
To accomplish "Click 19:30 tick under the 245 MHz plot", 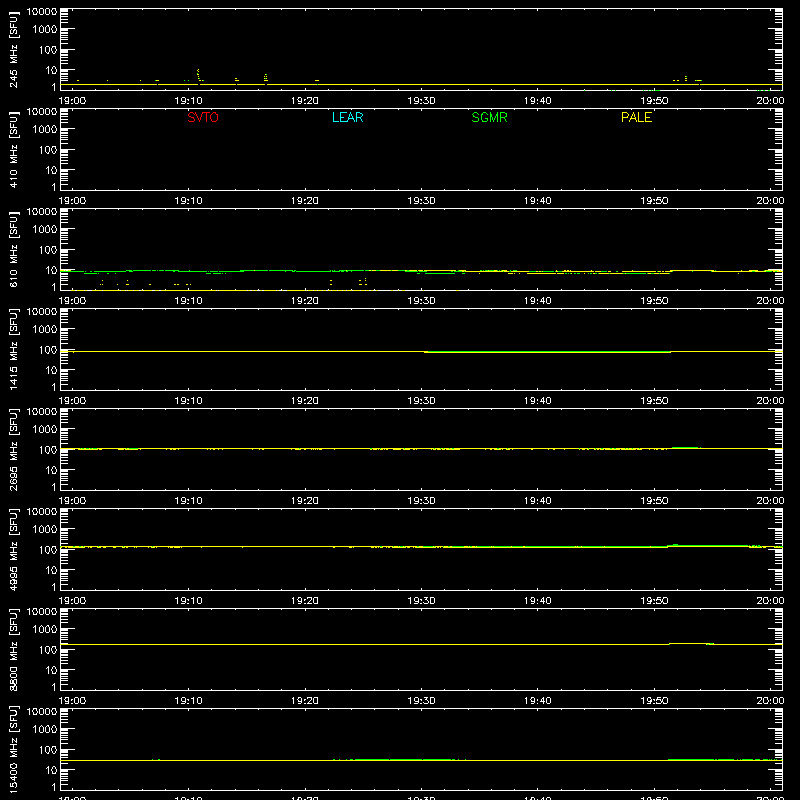I will pyautogui.click(x=421, y=101).
